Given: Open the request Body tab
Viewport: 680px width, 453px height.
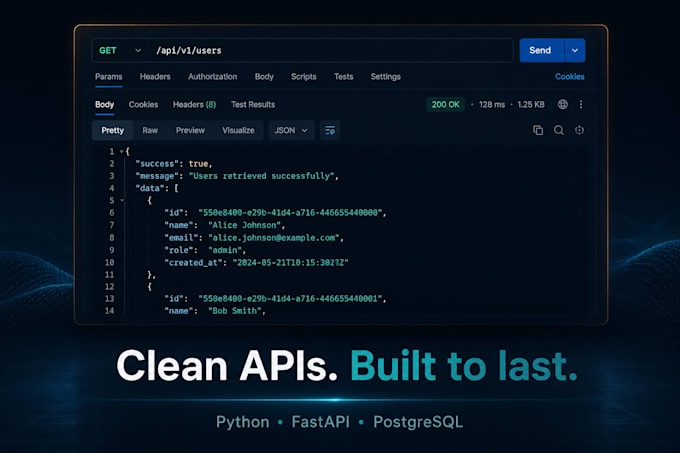Looking at the screenshot, I should point(264,77).
